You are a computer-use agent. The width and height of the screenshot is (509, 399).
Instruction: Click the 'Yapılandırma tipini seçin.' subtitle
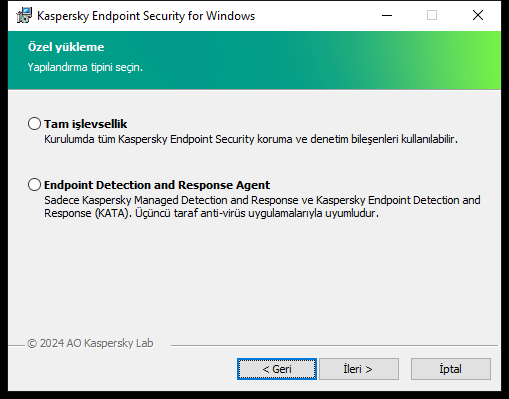(x=85, y=67)
